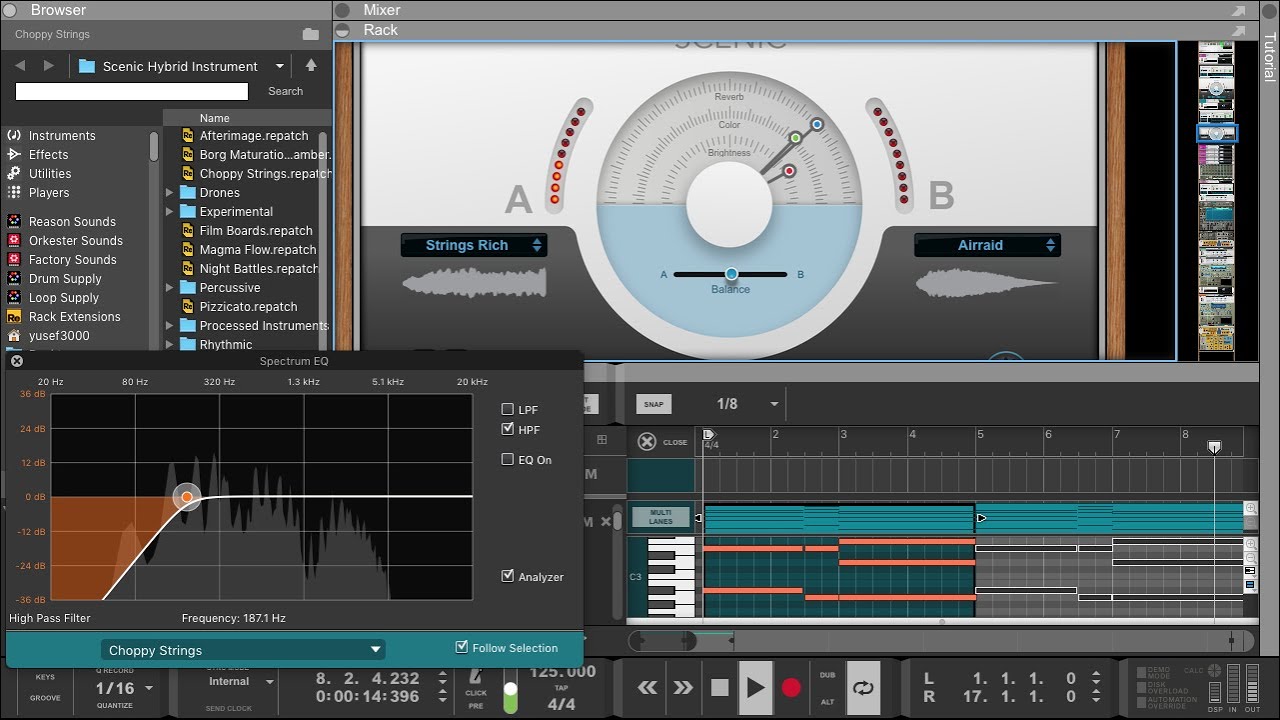
Task: Toggle the ALT button
Action: 827,702
